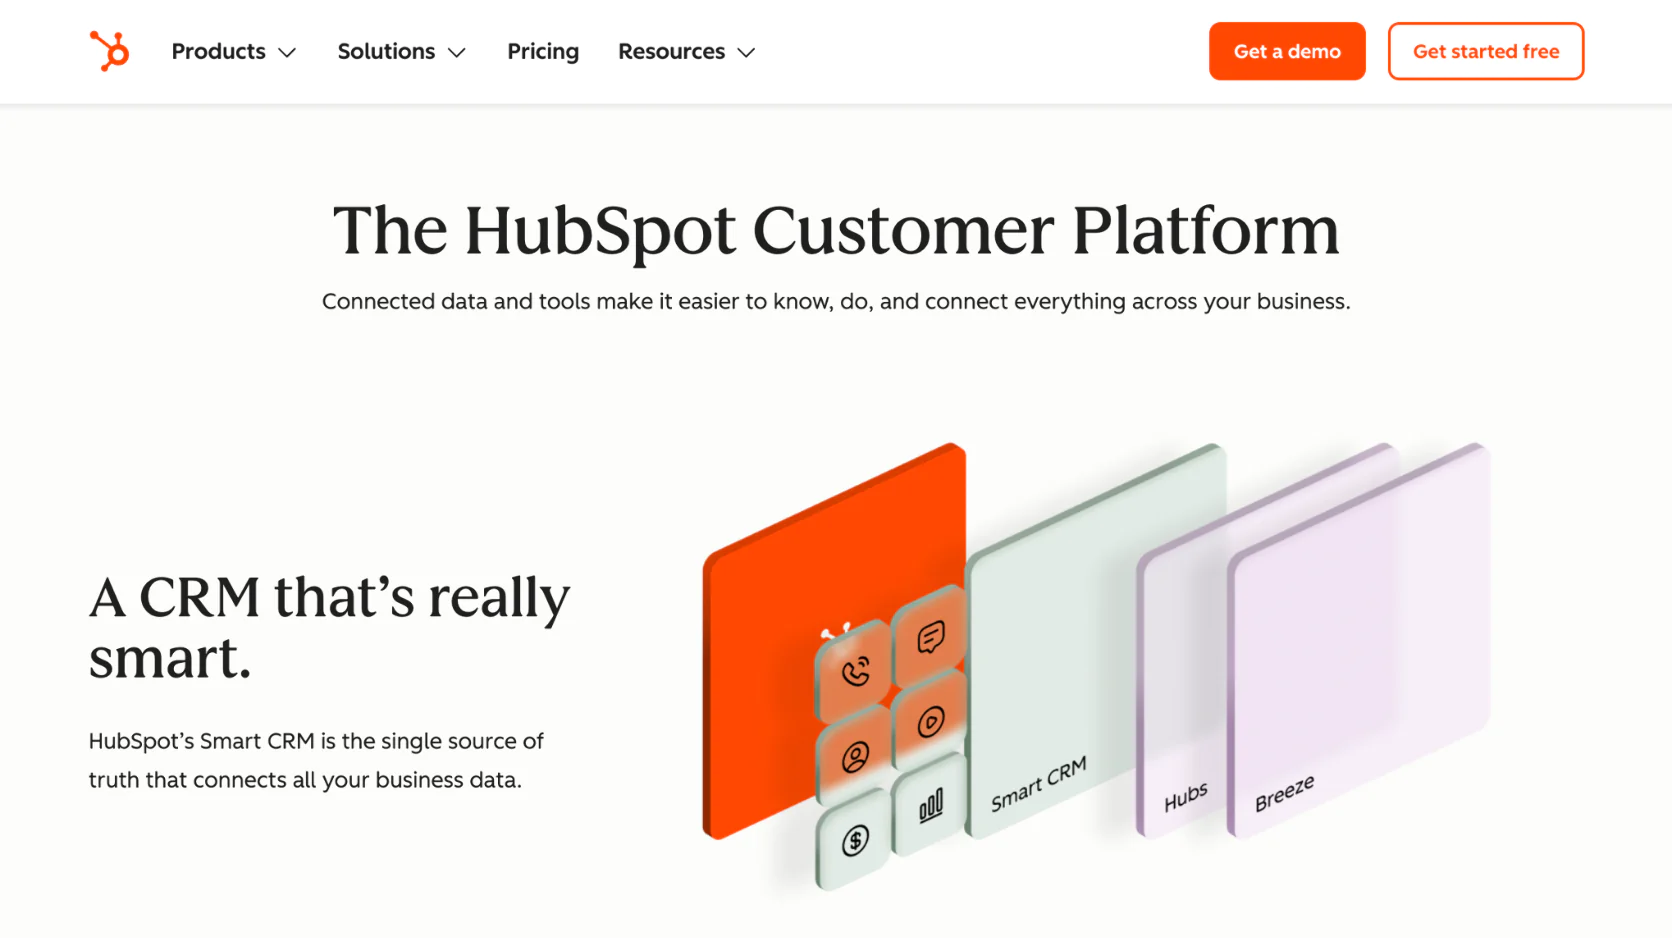Expand the Solutions dropdown chevron
This screenshot has width=1672, height=938.
point(457,53)
